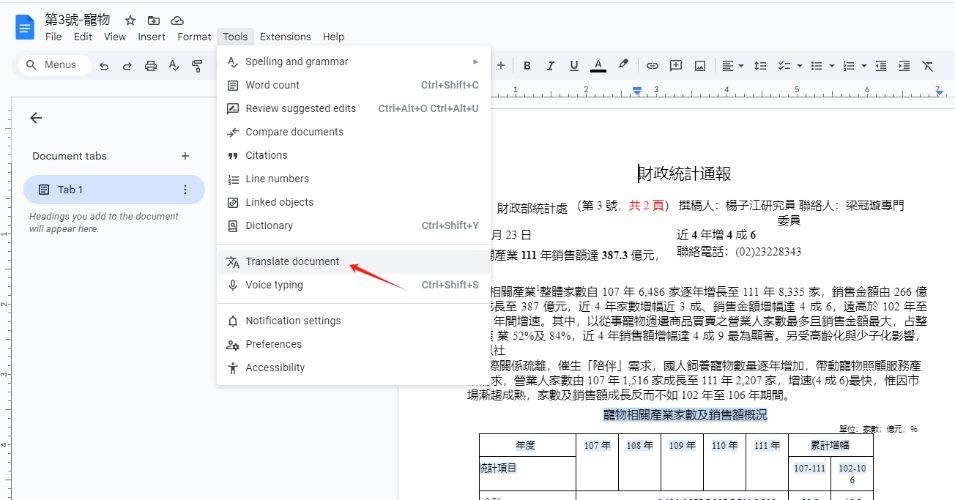Search the Menus search box

[55, 65]
